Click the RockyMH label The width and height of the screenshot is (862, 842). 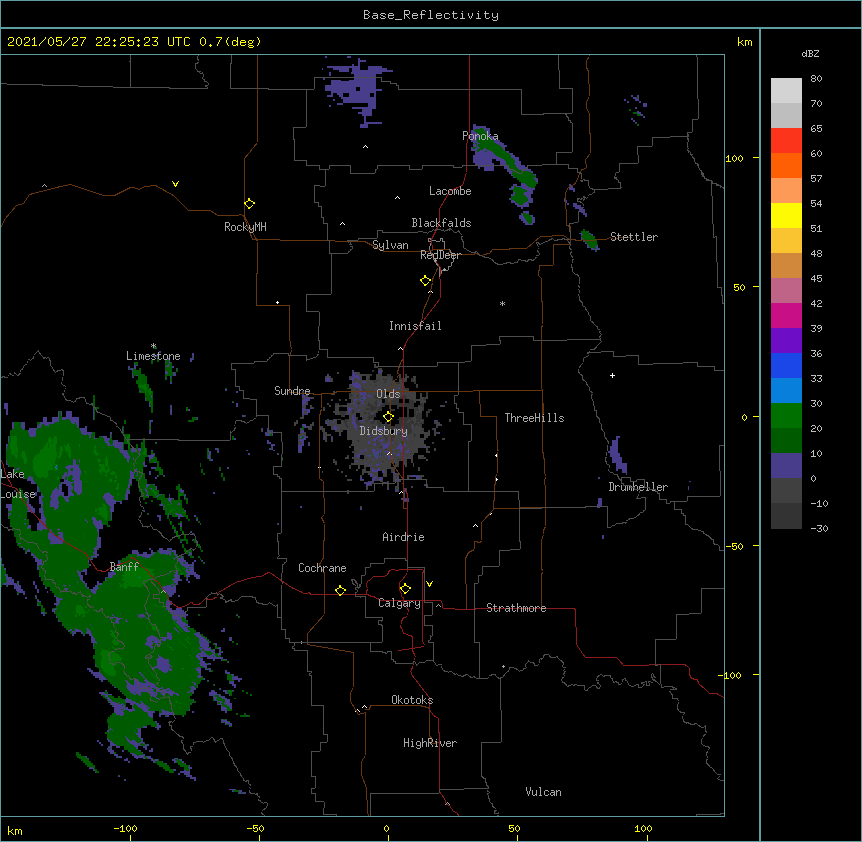pos(245,227)
